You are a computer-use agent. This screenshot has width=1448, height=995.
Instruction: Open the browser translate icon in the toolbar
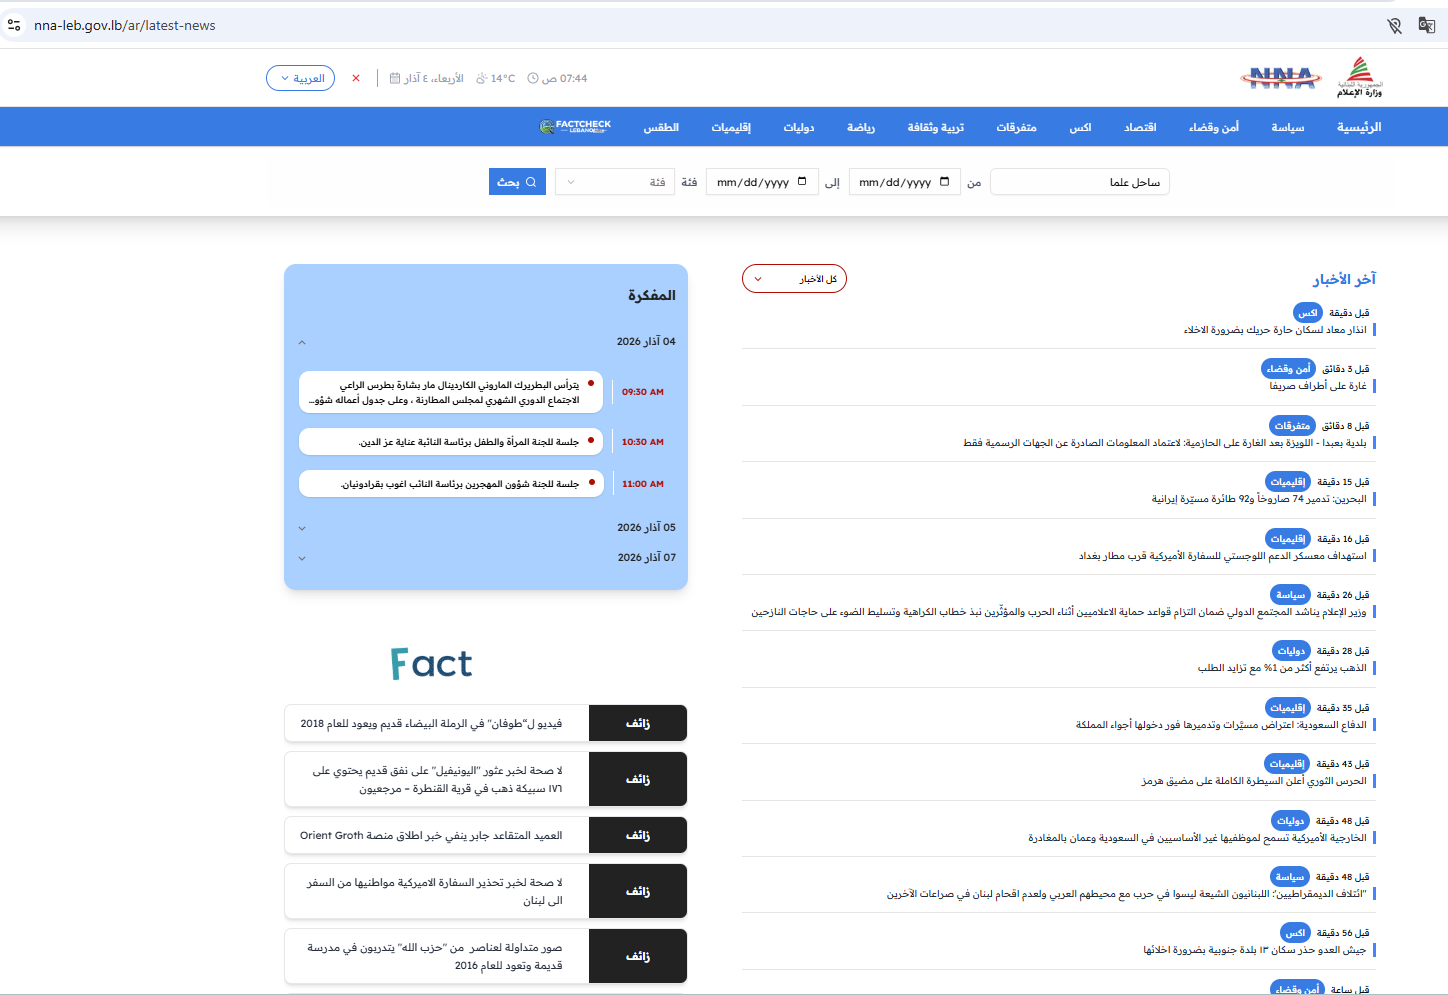click(x=1427, y=25)
